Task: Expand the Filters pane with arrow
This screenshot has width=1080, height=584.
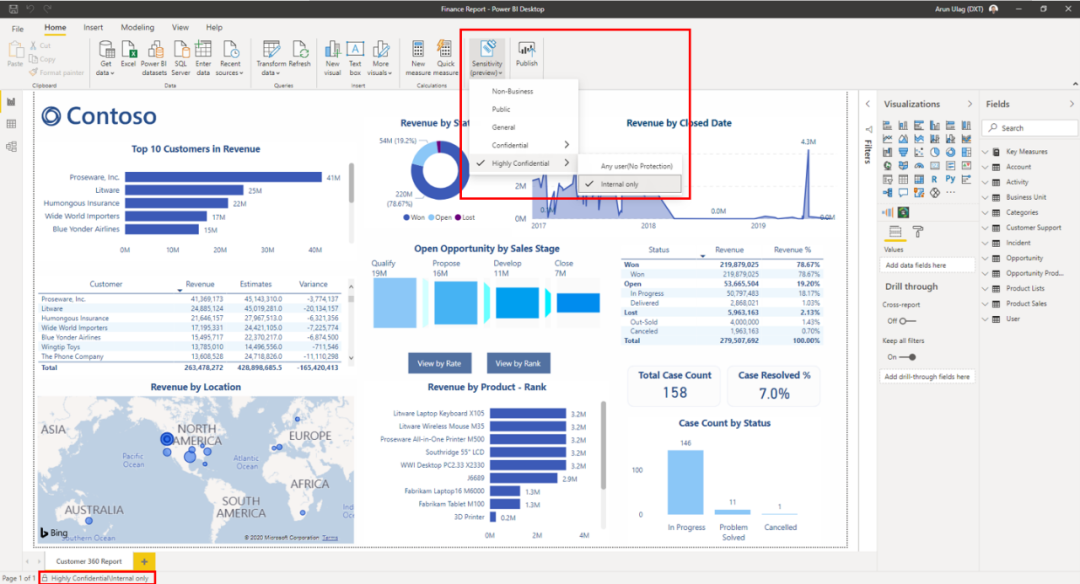Action: [868, 104]
